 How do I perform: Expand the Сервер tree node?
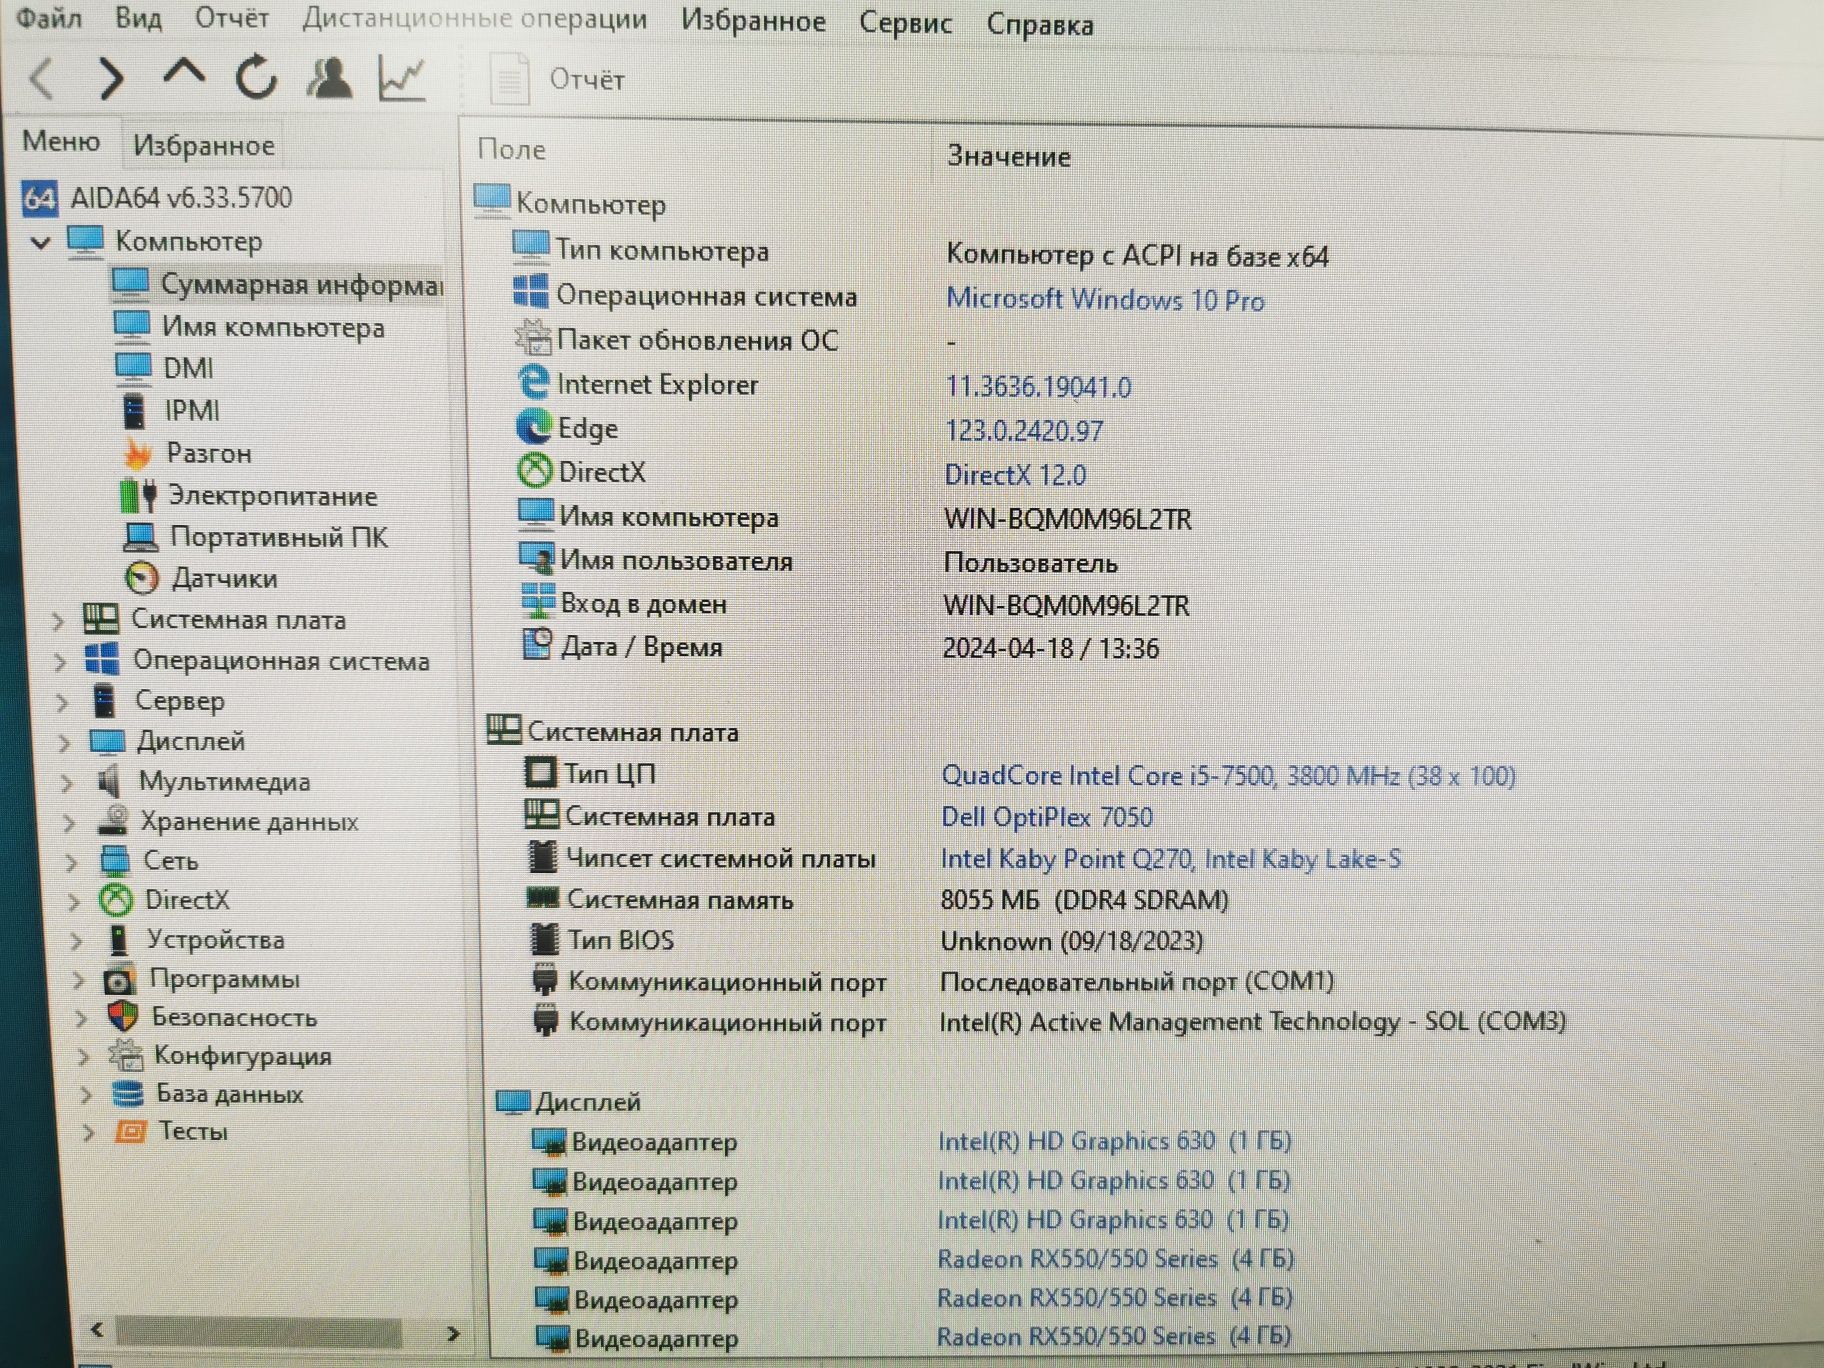pos(62,702)
